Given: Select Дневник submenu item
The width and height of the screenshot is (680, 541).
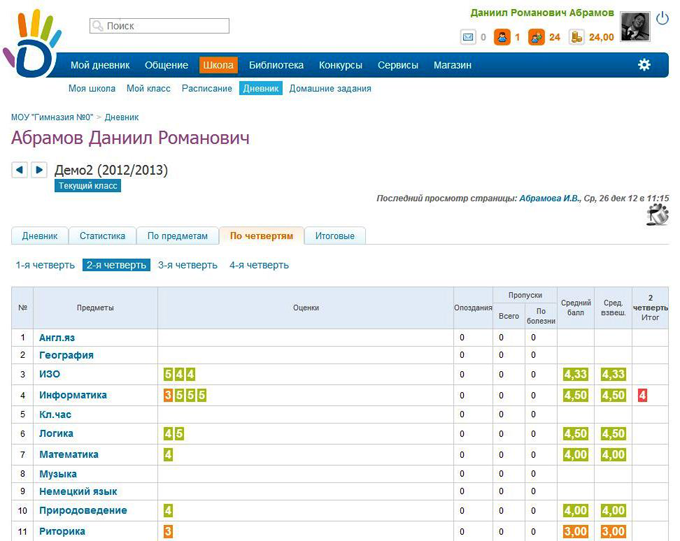Looking at the screenshot, I should [261, 88].
